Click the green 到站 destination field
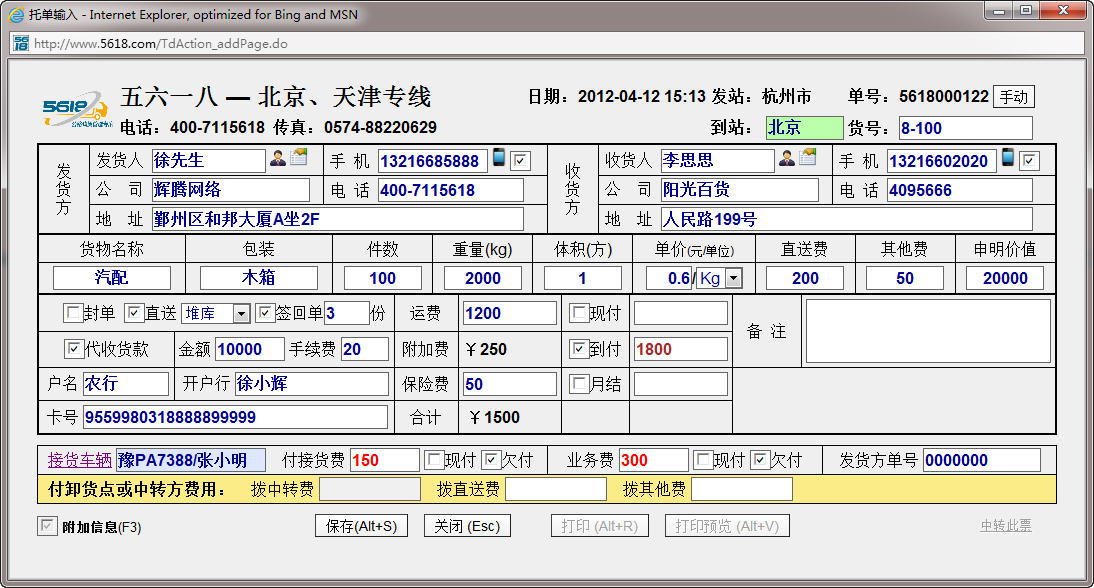 (804, 128)
